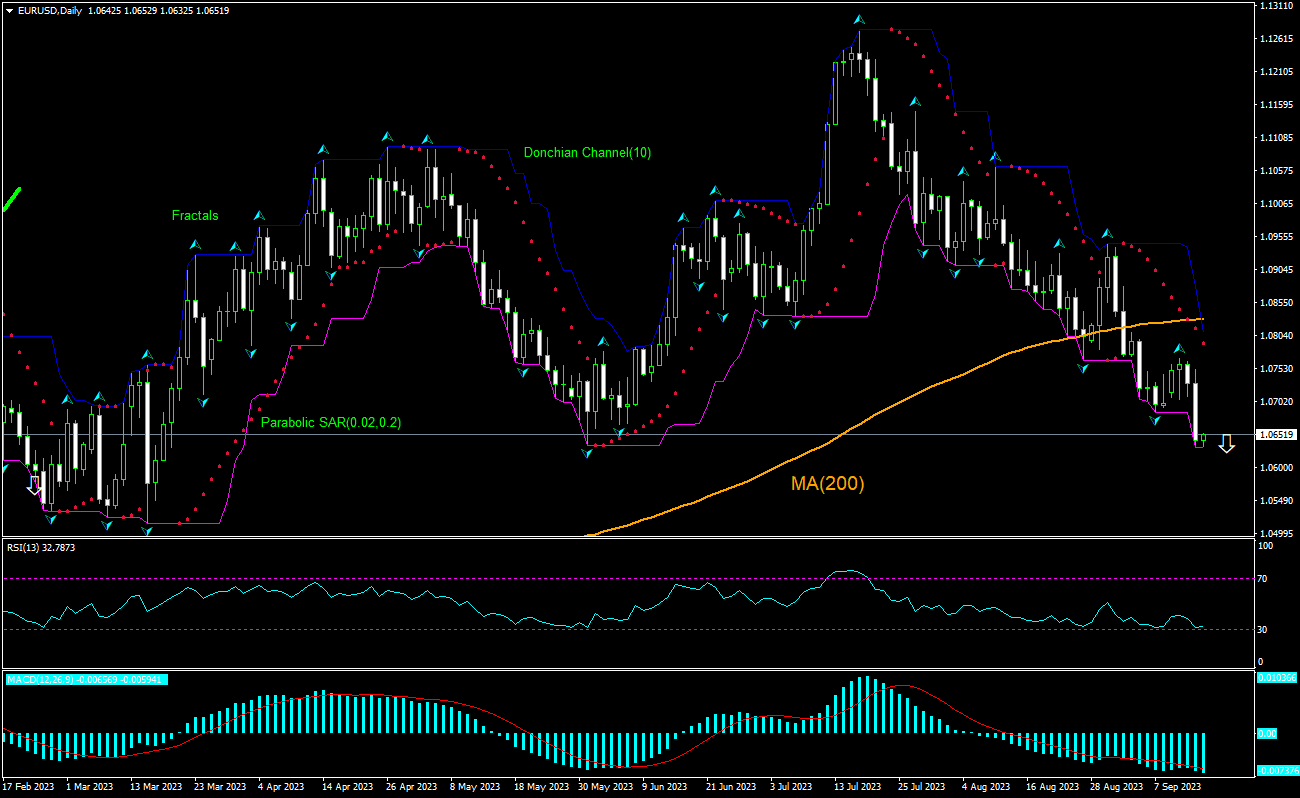The image size is (1300, 798).
Task: Select the orange down-arrow object beside the latest candle
Action: coord(1228,446)
